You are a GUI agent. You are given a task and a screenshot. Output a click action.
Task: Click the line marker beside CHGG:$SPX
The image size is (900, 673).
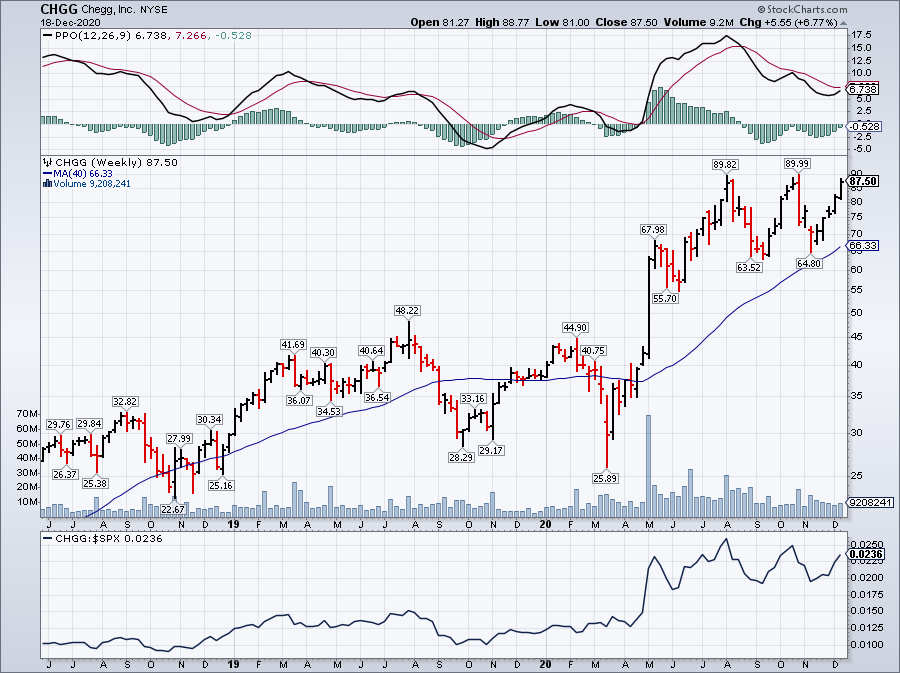48,538
